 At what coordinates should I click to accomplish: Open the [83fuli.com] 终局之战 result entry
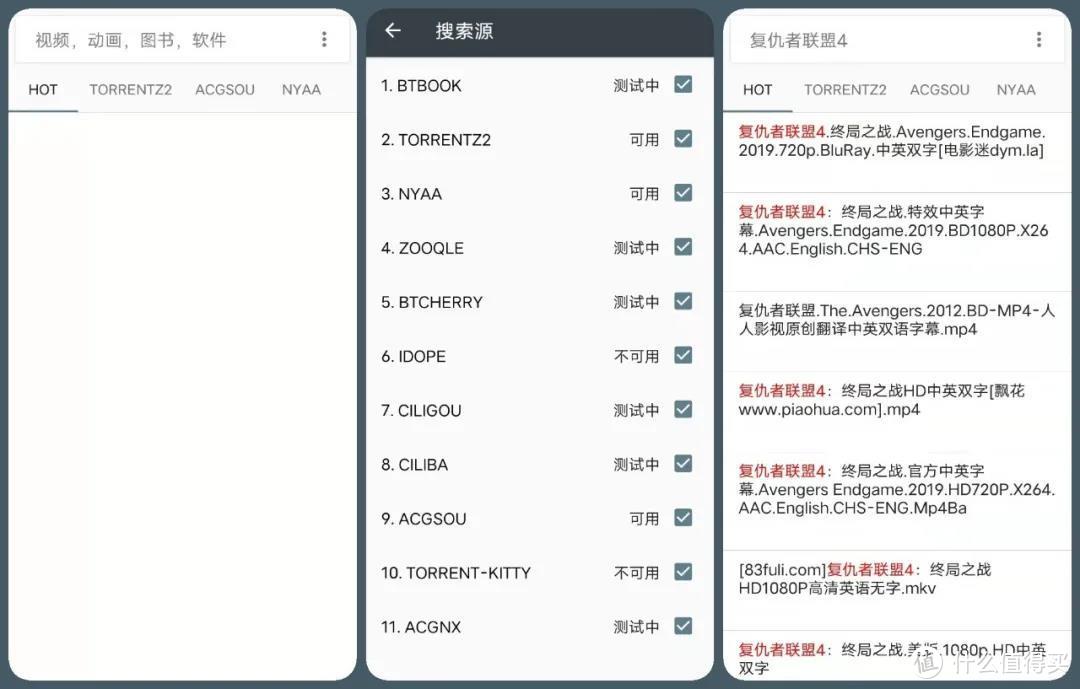tap(895, 579)
